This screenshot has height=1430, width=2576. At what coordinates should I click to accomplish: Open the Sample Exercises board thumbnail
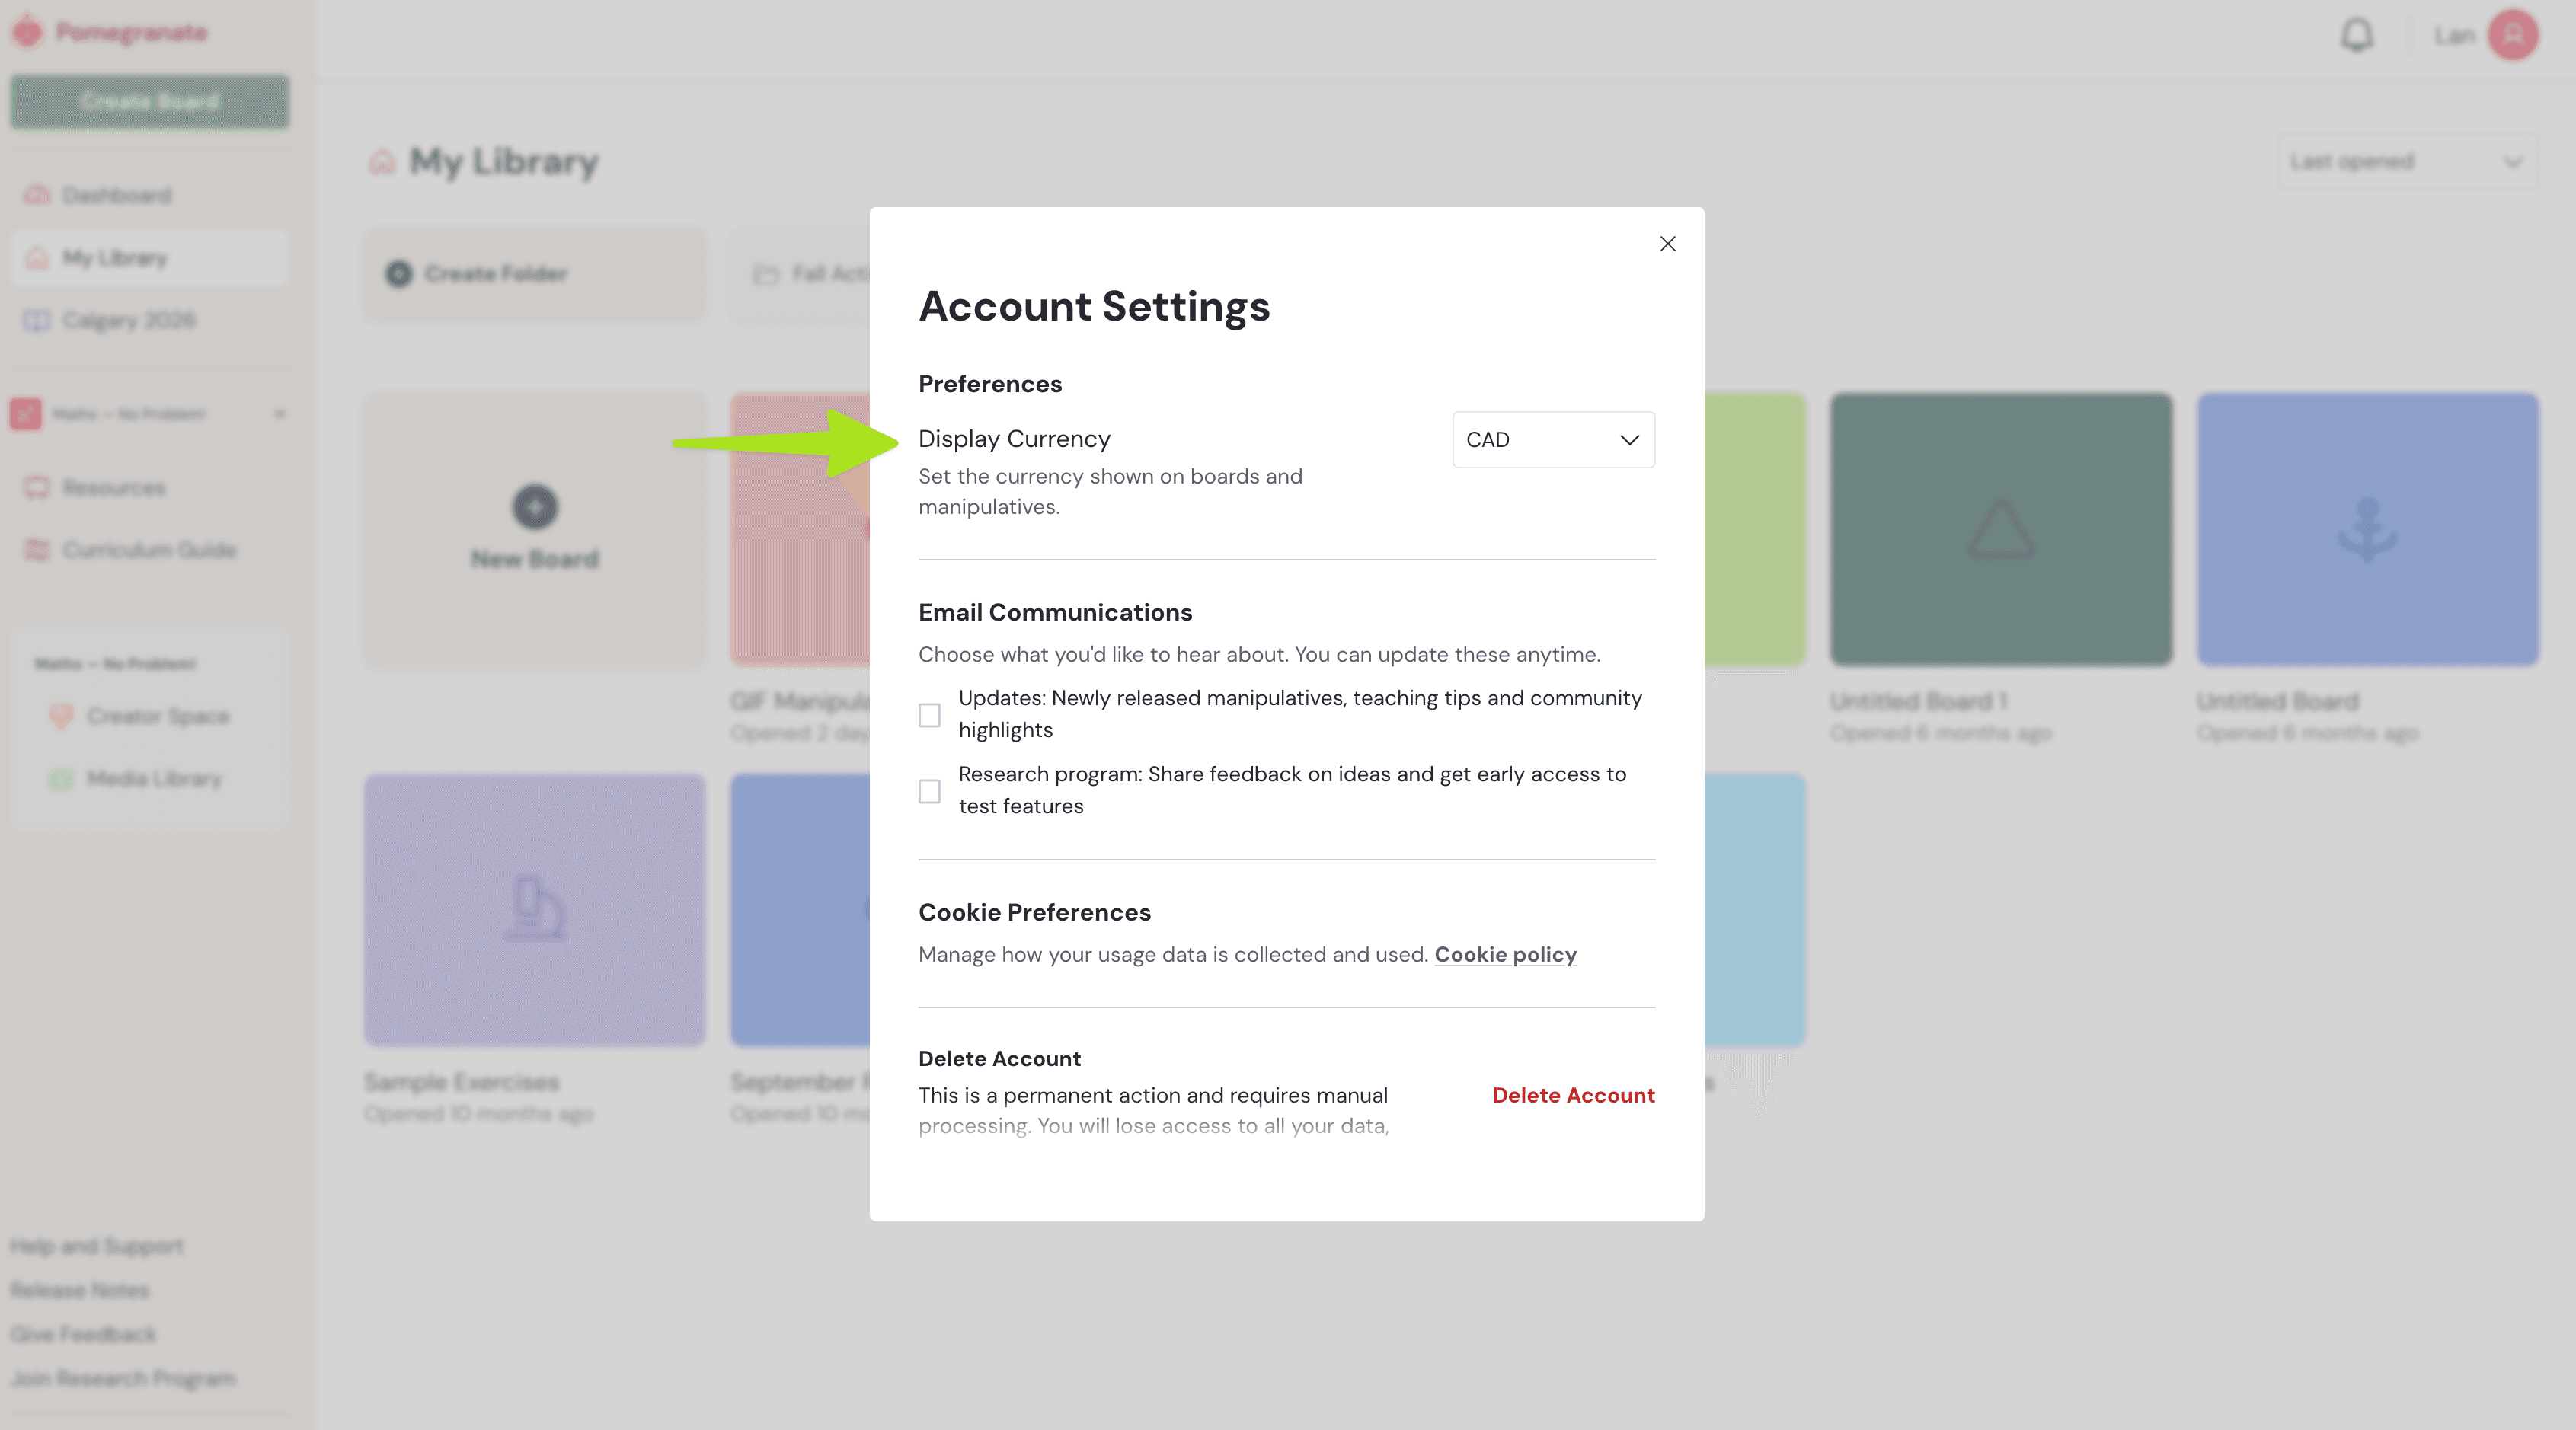[534, 910]
